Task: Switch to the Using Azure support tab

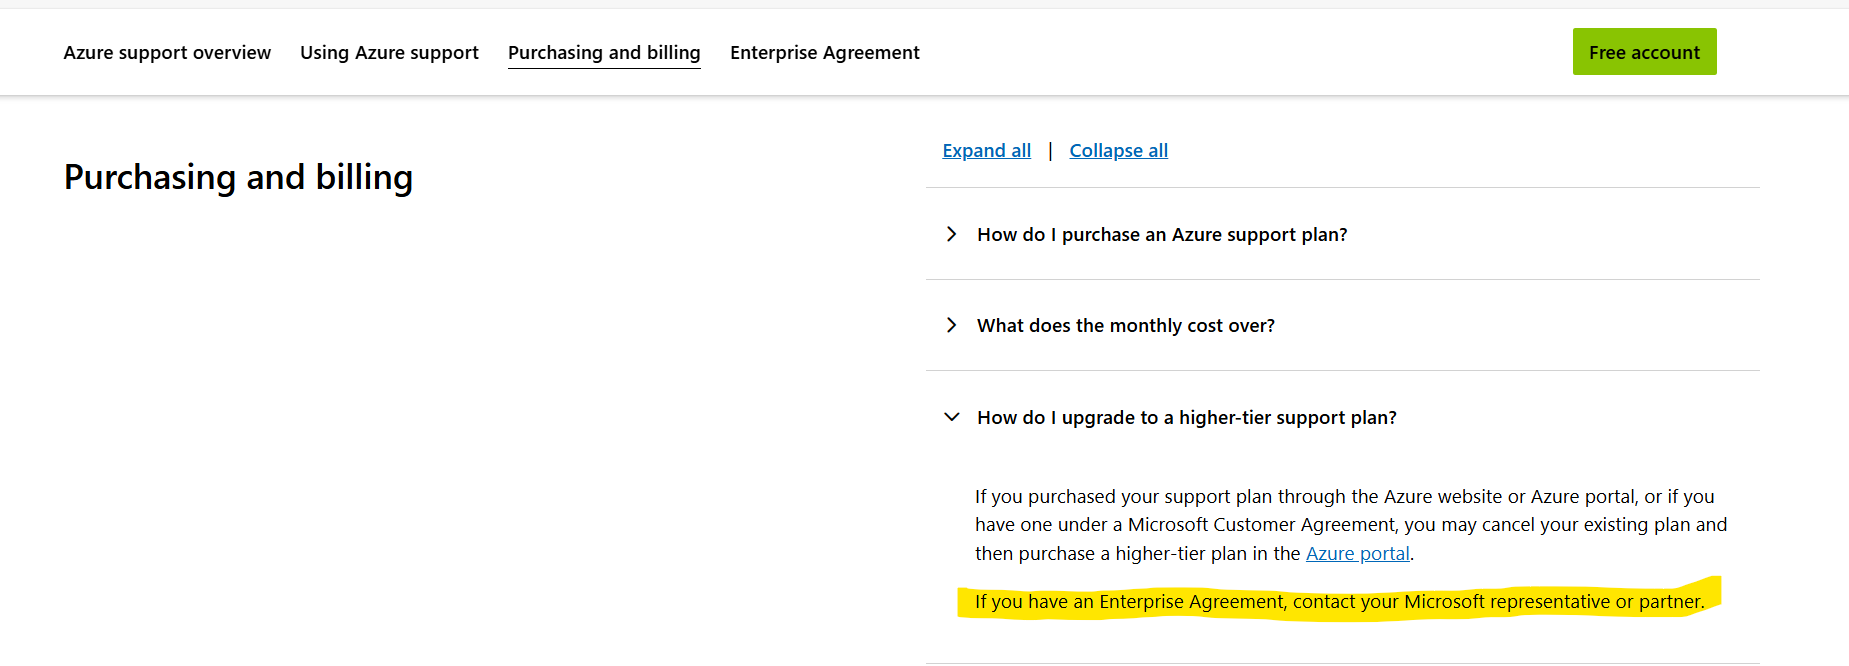Action: tap(389, 52)
